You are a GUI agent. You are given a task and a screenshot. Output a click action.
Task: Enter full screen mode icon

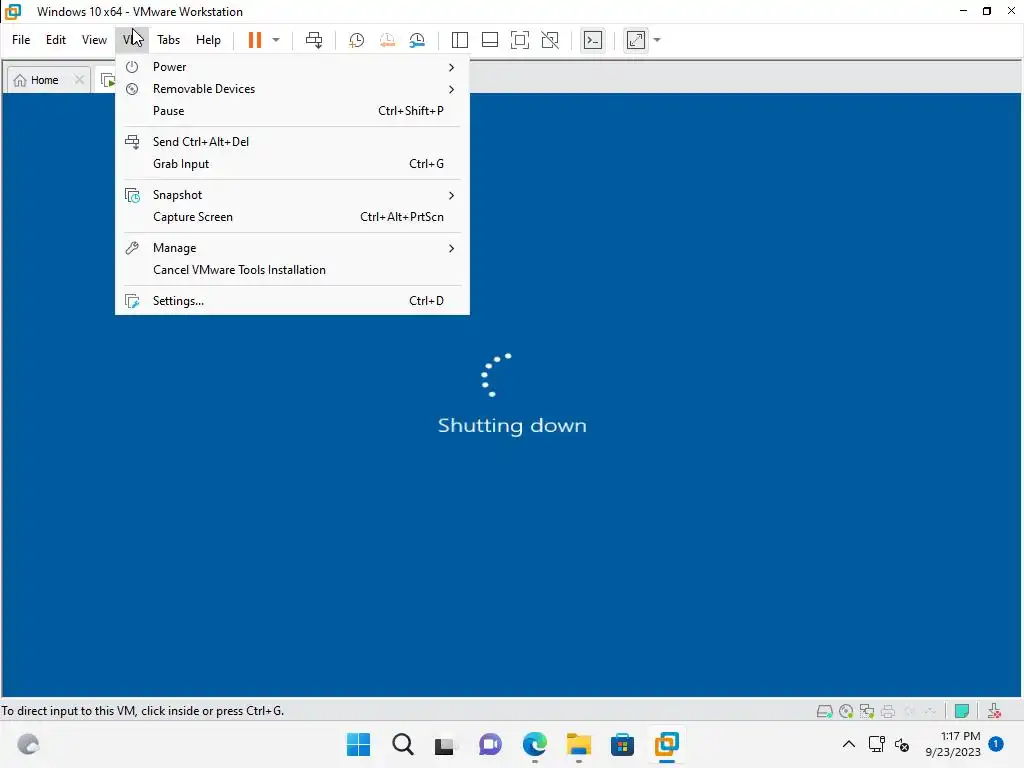(x=520, y=40)
